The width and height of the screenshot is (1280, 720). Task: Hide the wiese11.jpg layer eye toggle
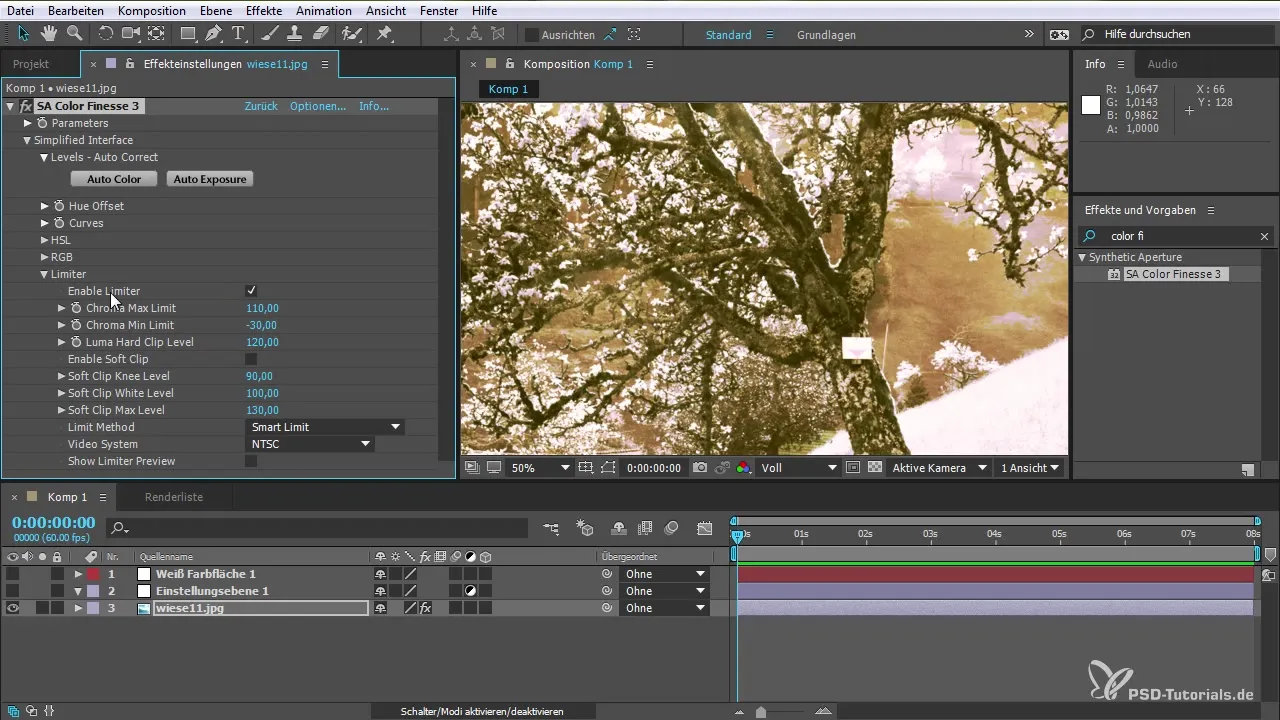coord(12,608)
